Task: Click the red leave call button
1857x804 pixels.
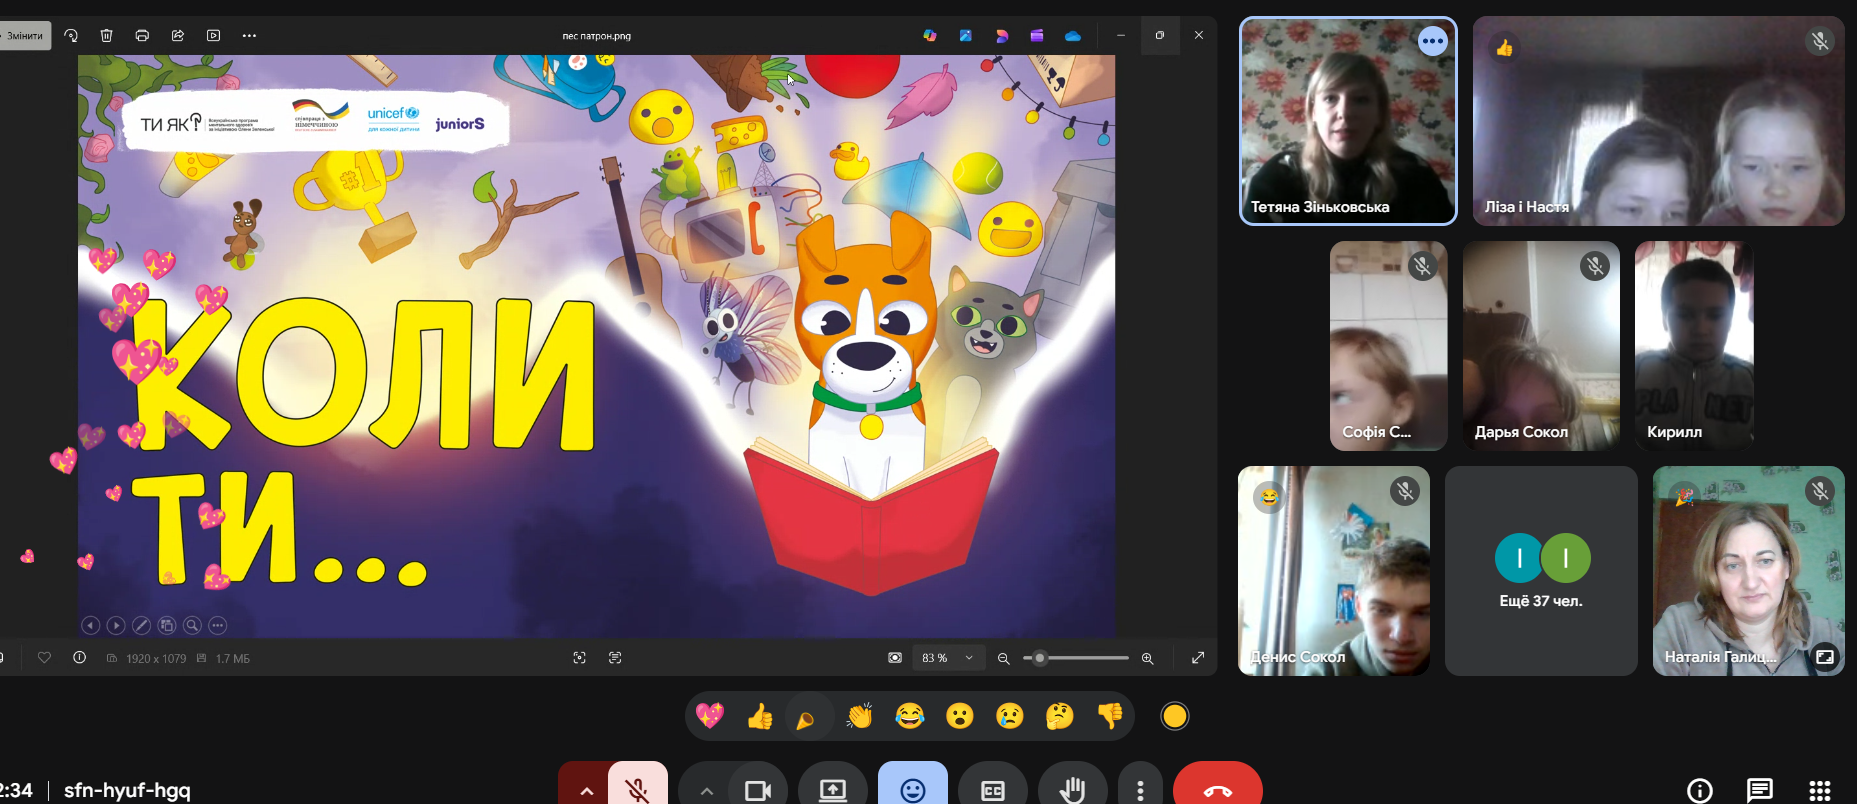Action: point(1217,790)
